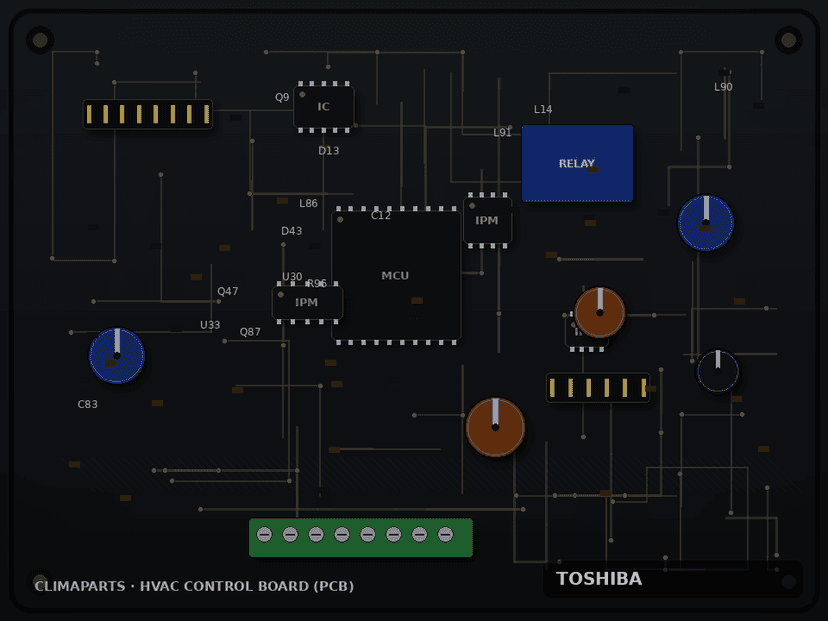Click the L91 label left of the relay

(x=502, y=133)
